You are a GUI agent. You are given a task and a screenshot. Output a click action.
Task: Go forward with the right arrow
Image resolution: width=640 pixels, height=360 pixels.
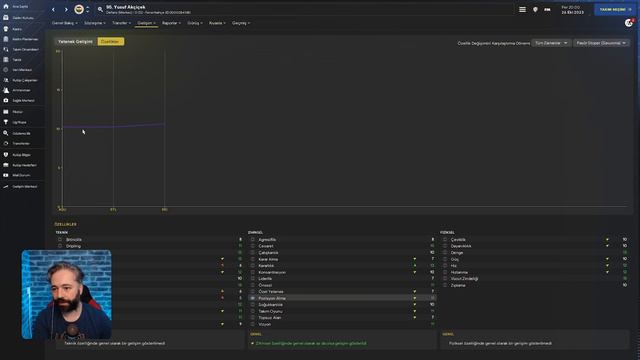tap(66, 9)
